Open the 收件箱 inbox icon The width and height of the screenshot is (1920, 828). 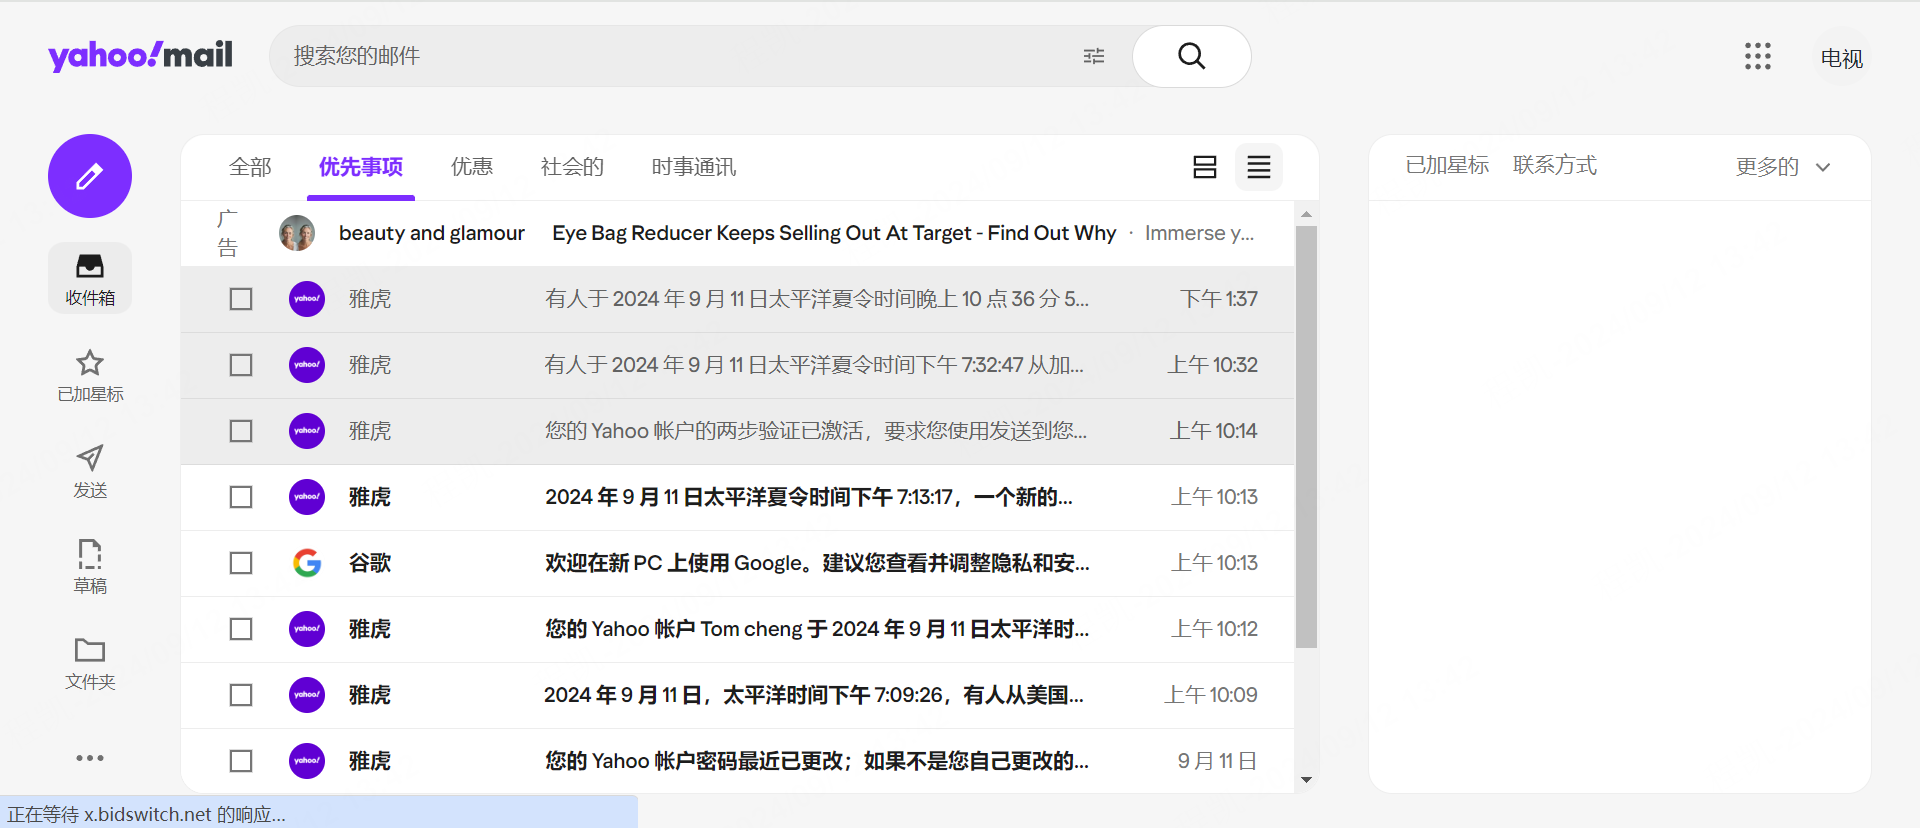pos(90,278)
